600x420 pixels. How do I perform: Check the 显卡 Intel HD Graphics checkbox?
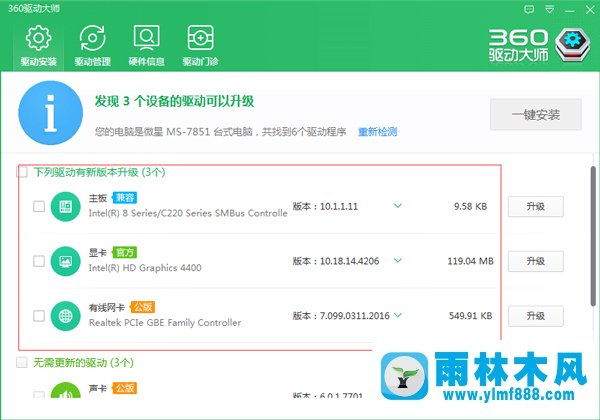[39, 261]
